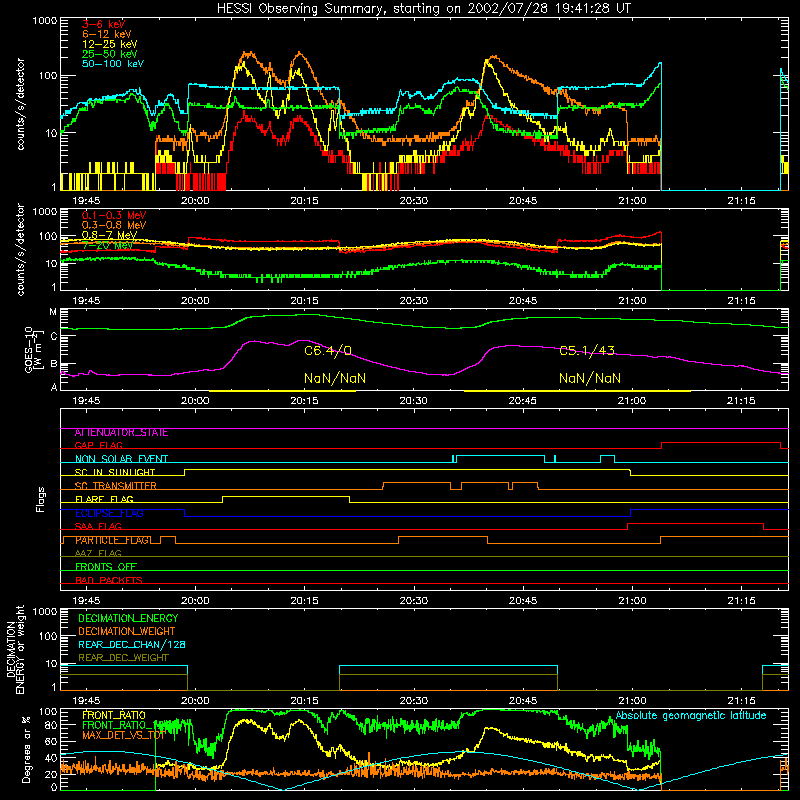Select the AAZ_FLAG label
Viewport: 800px width, 800px height.
[x=98, y=554]
